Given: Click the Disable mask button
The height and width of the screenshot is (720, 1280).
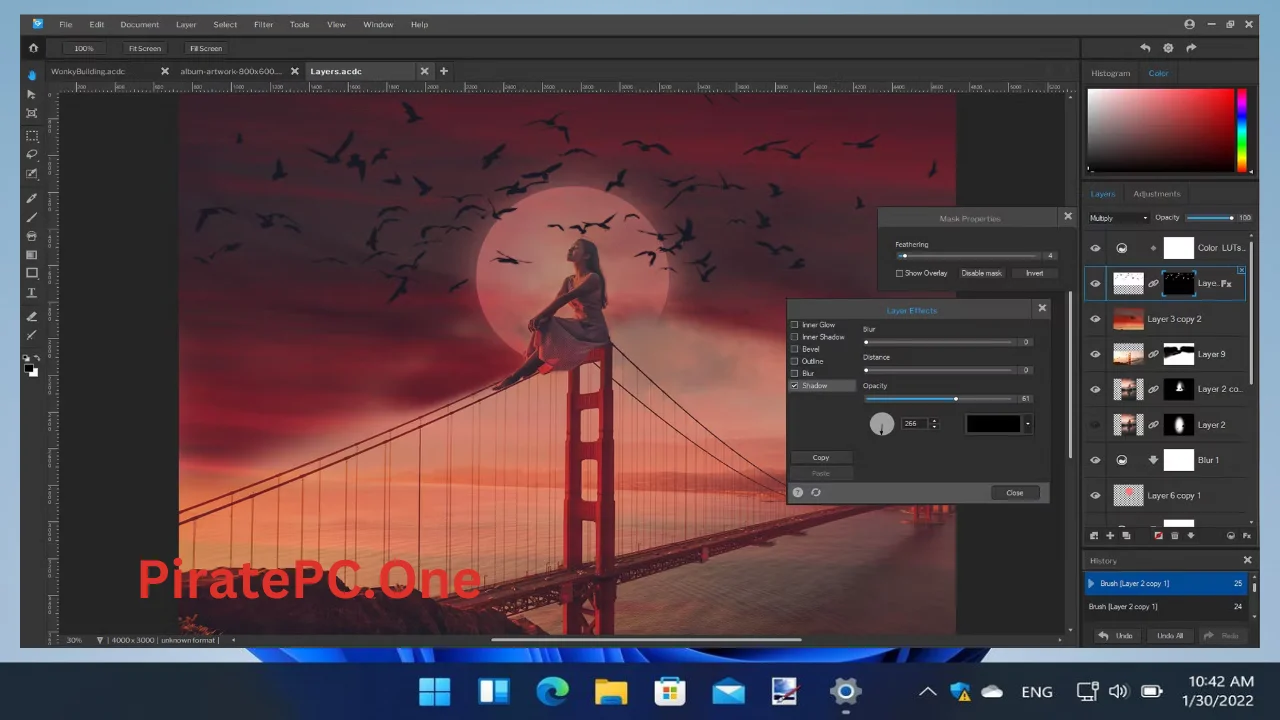Looking at the screenshot, I should (x=981, y=273).
